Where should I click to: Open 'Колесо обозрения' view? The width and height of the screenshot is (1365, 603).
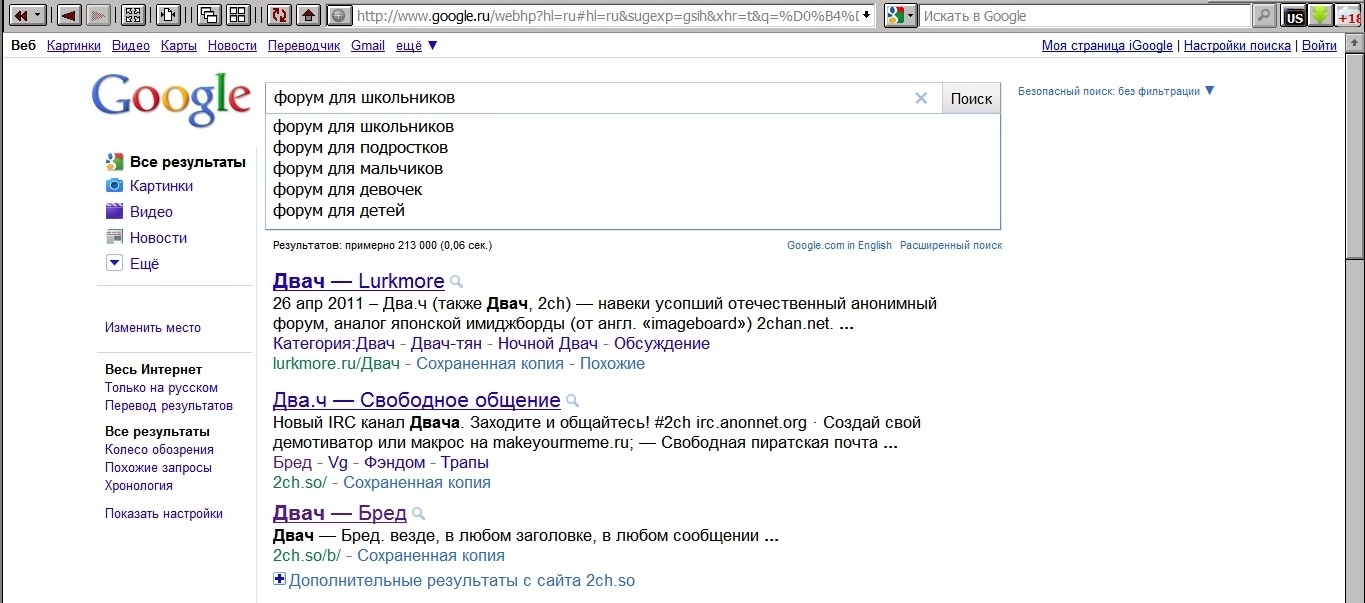click(159, 450)
